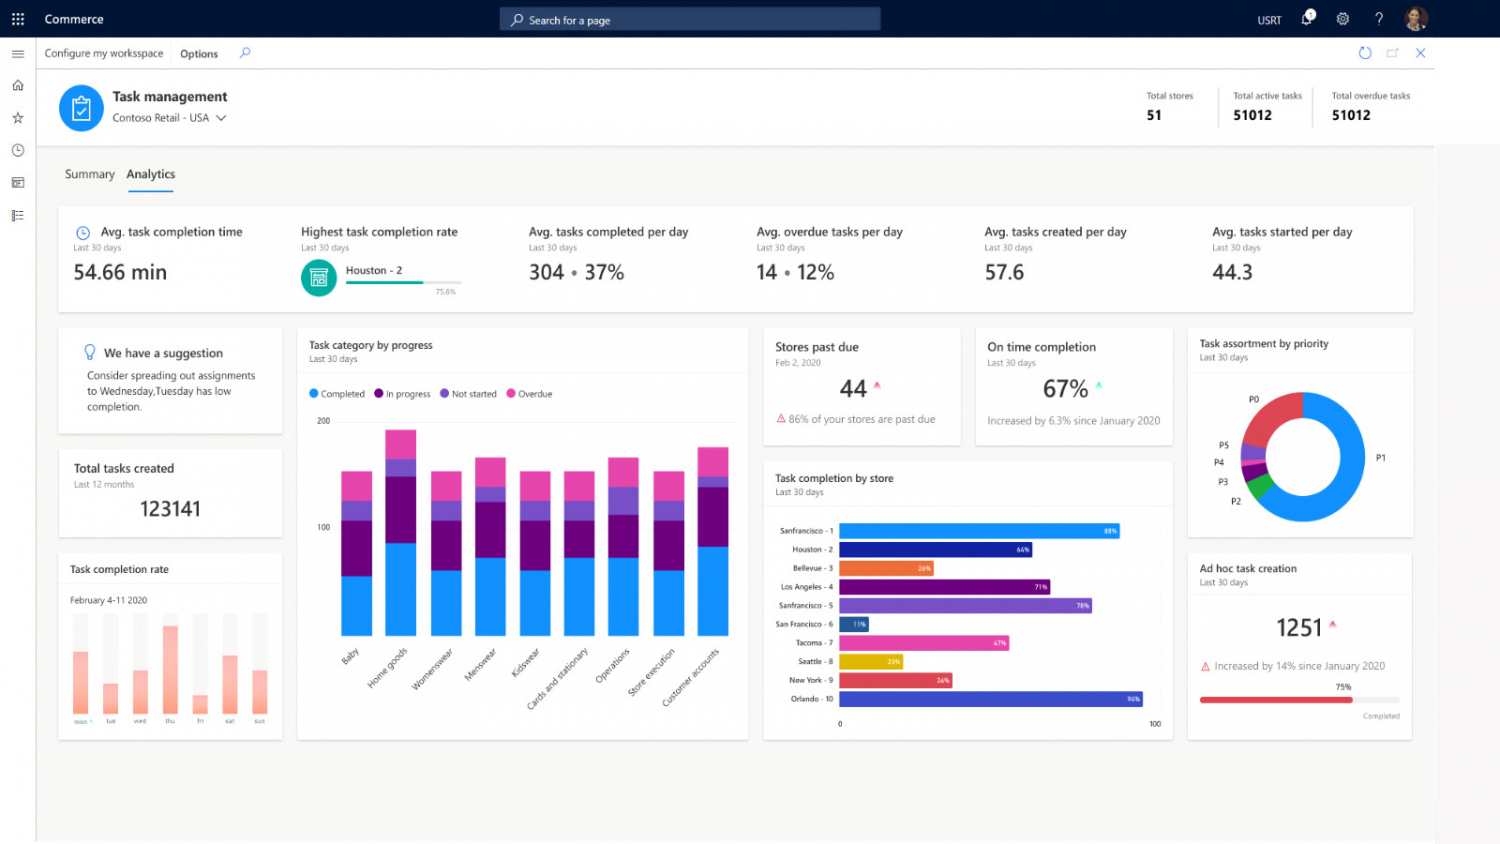
Task: Switch to the Summary tab
Action: click(x=90, y=174)
